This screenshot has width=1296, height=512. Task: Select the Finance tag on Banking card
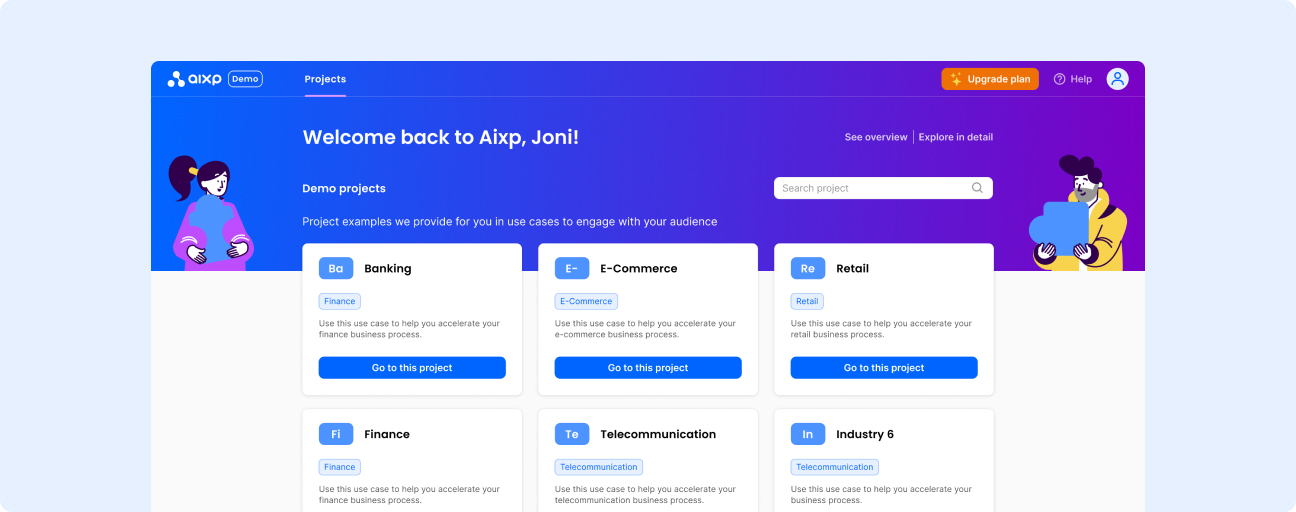pyautogui.click(x=340, y=301)
